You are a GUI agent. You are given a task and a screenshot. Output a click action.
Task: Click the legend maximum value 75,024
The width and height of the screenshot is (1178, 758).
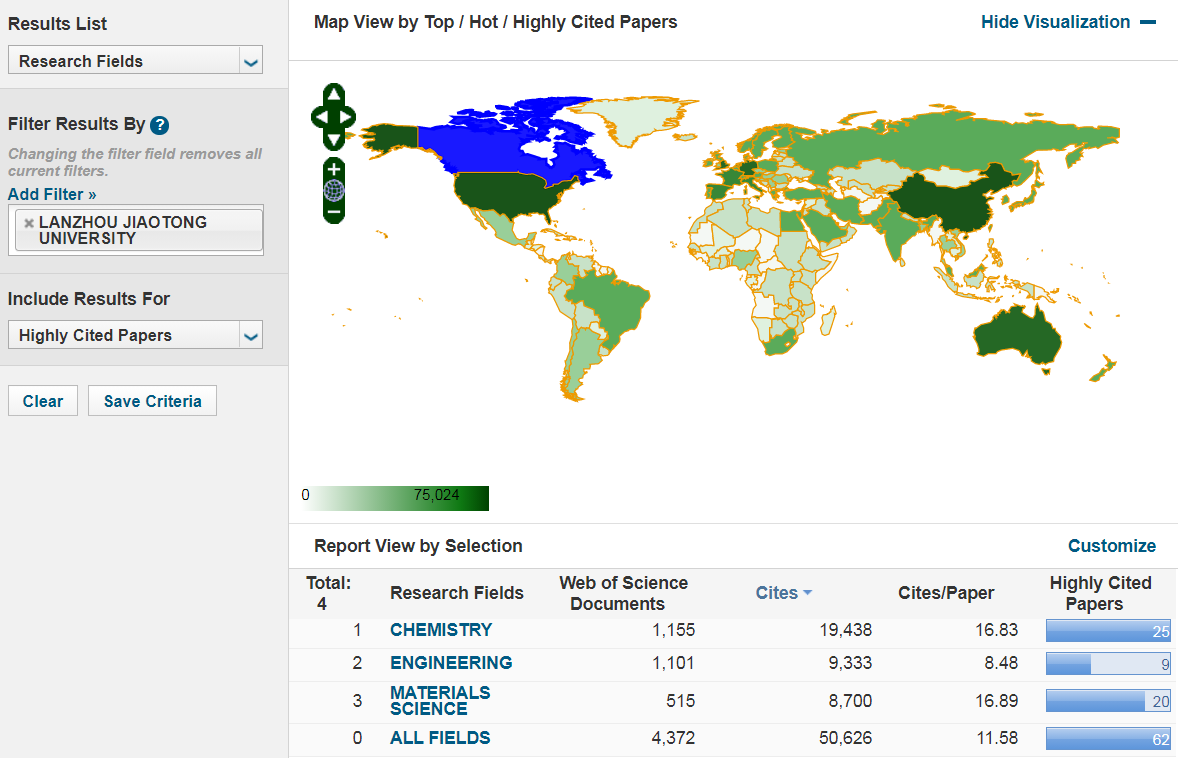pyautogui.click(x=436, y=495)
